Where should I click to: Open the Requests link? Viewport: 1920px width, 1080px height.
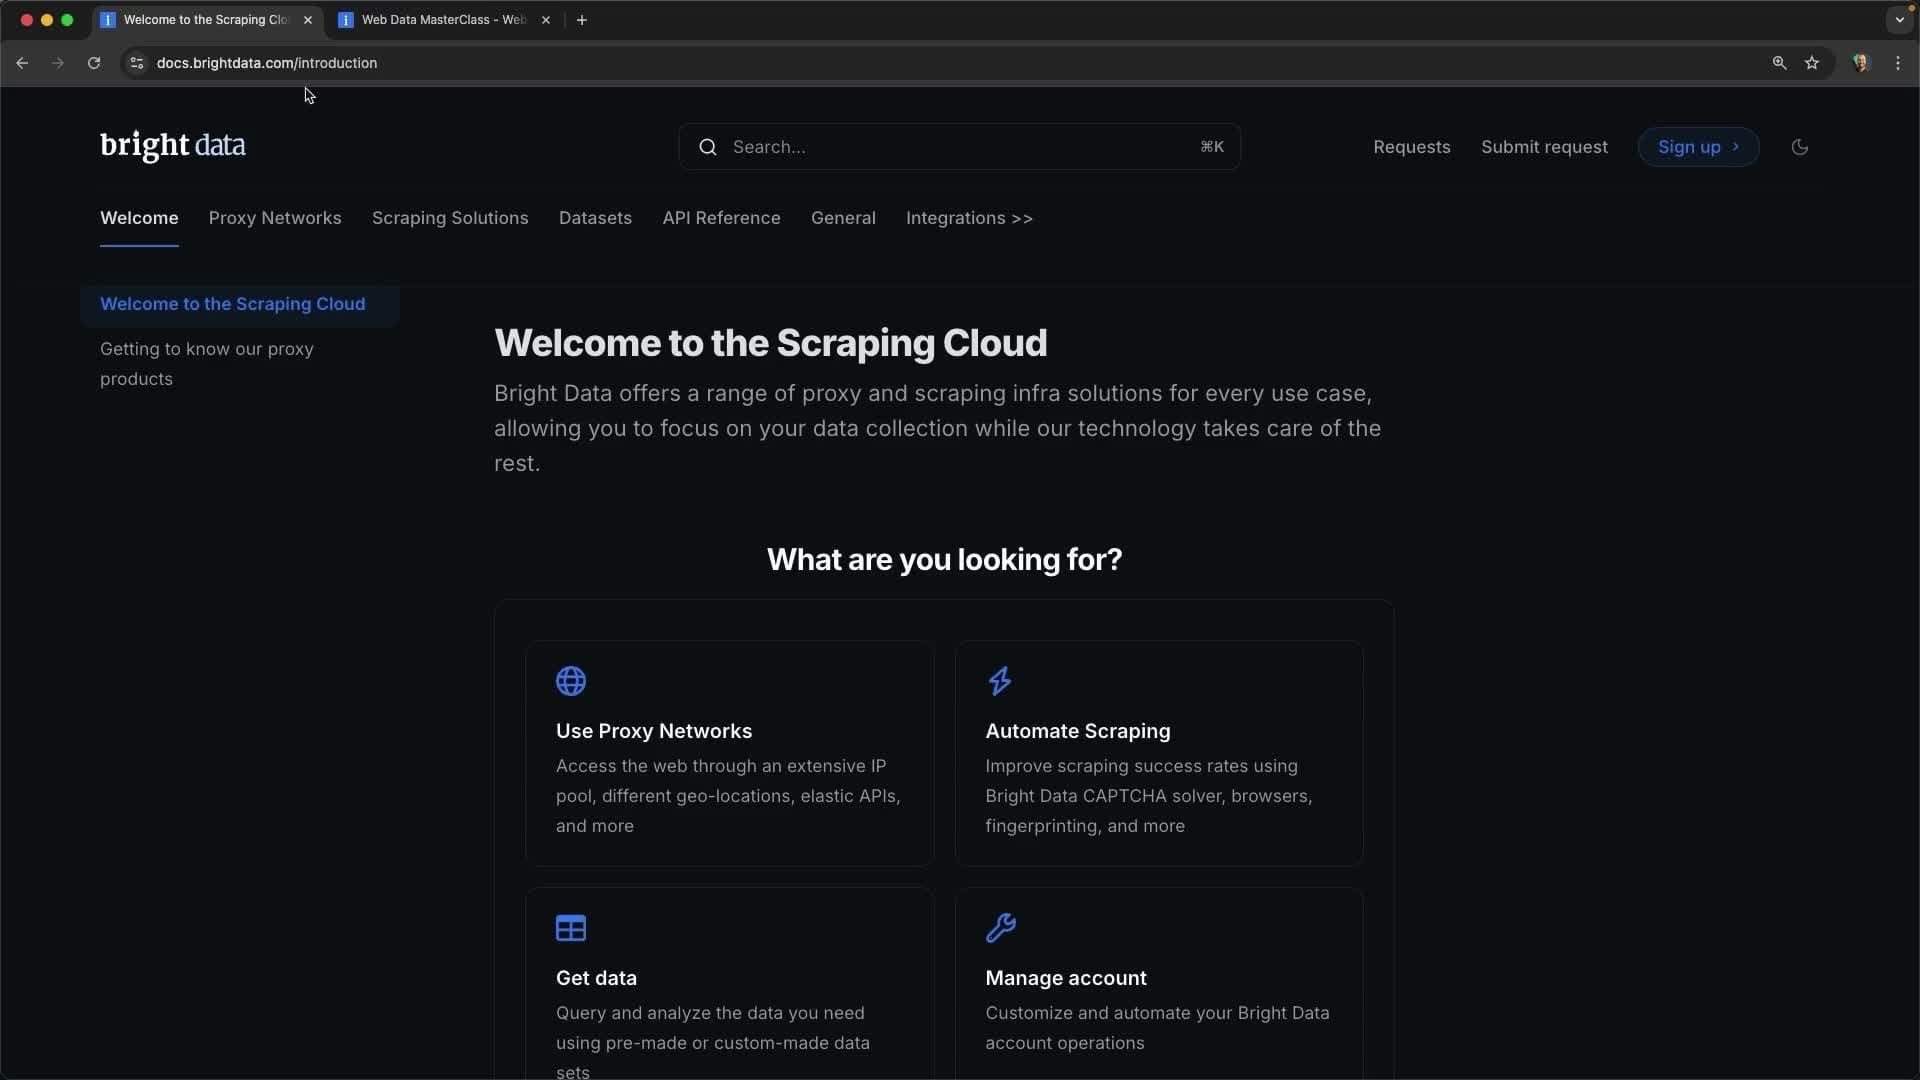click(1411, 147)
